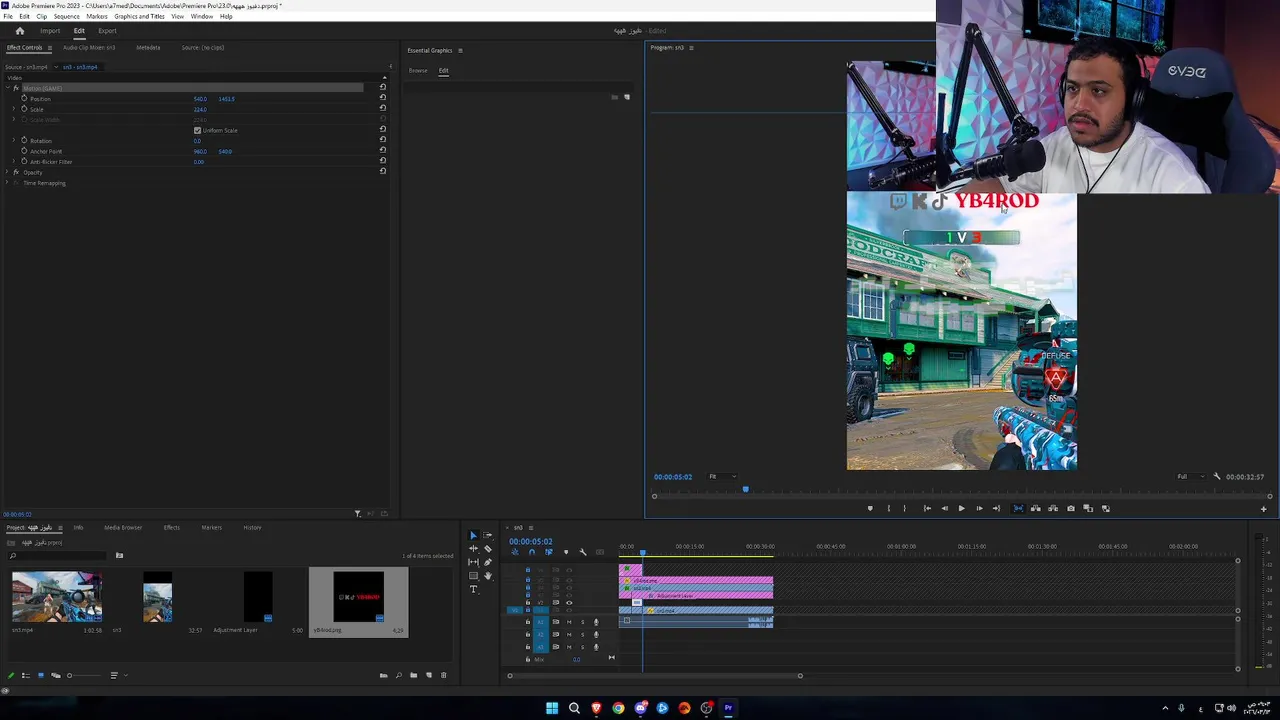Select the Adjustment Layer thumbnail in Project
Screen dimensions: 1280x720
pos(258,597)
